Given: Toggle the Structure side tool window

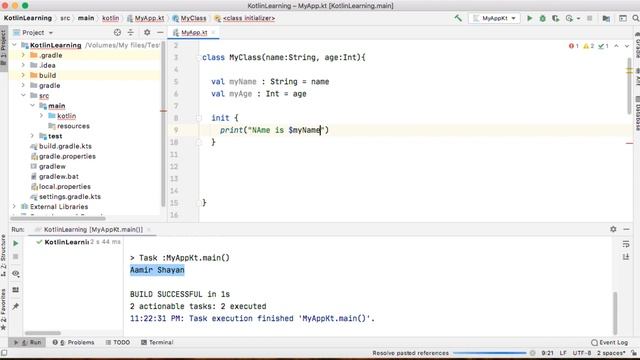Looking at the screenshot, I should [x=3, y=257].
